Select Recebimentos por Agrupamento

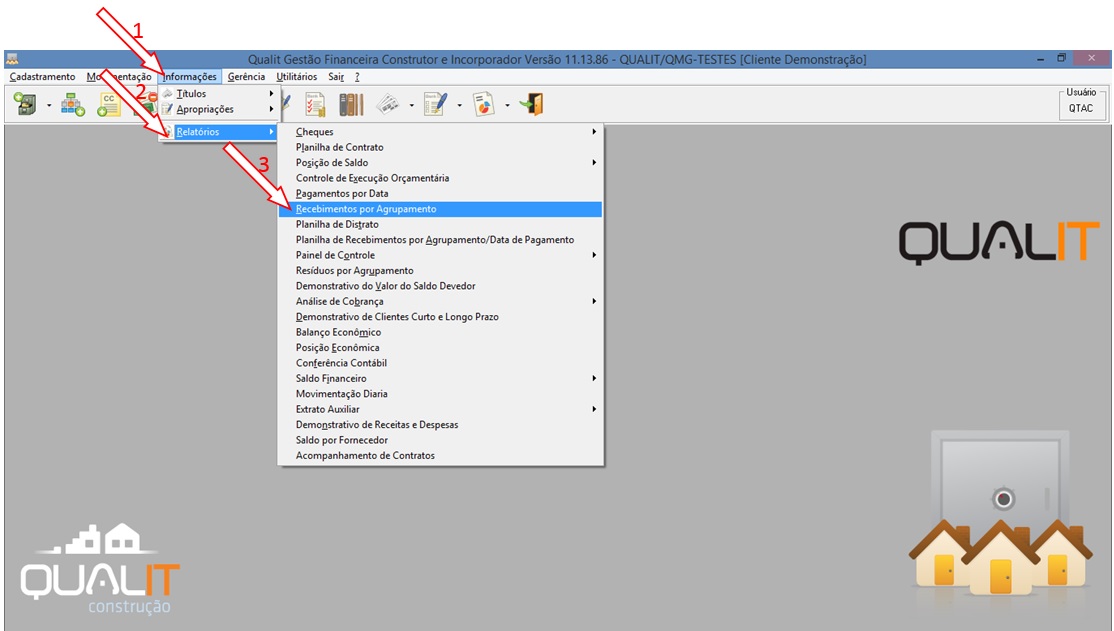click(x=440, y=209)
